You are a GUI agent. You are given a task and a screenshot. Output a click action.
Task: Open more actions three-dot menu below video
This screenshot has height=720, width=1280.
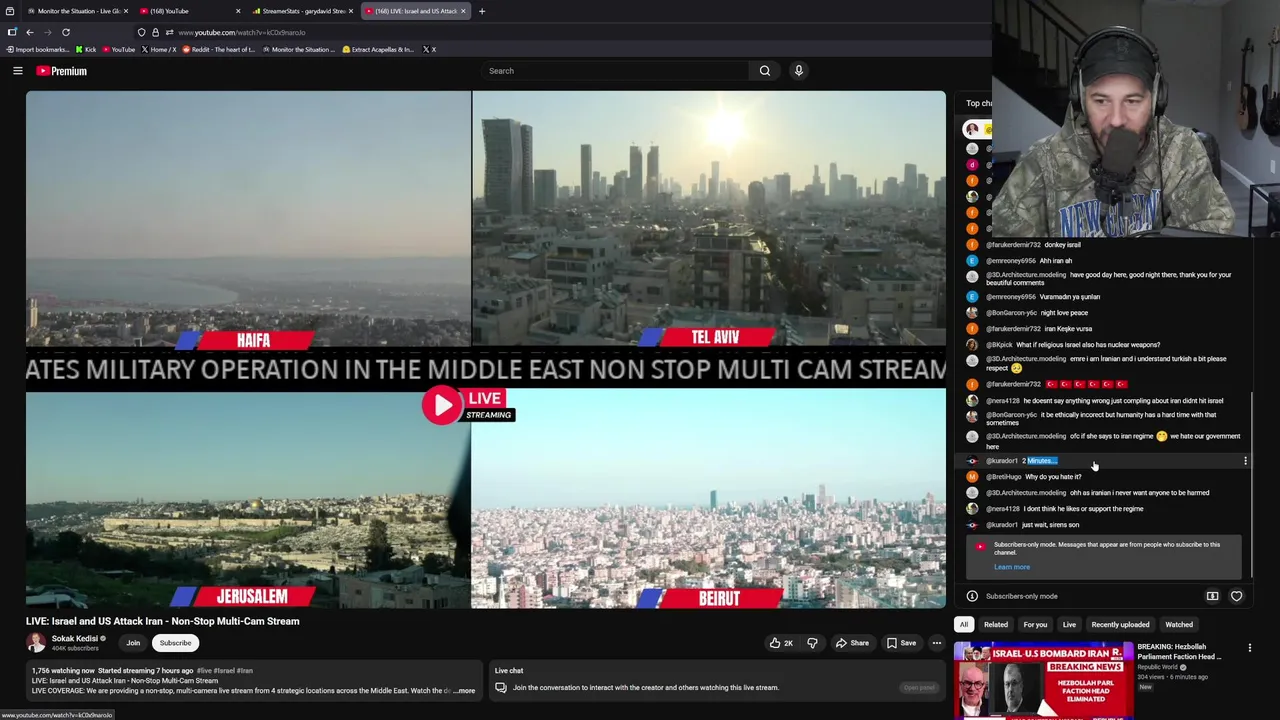coord(936,643)
